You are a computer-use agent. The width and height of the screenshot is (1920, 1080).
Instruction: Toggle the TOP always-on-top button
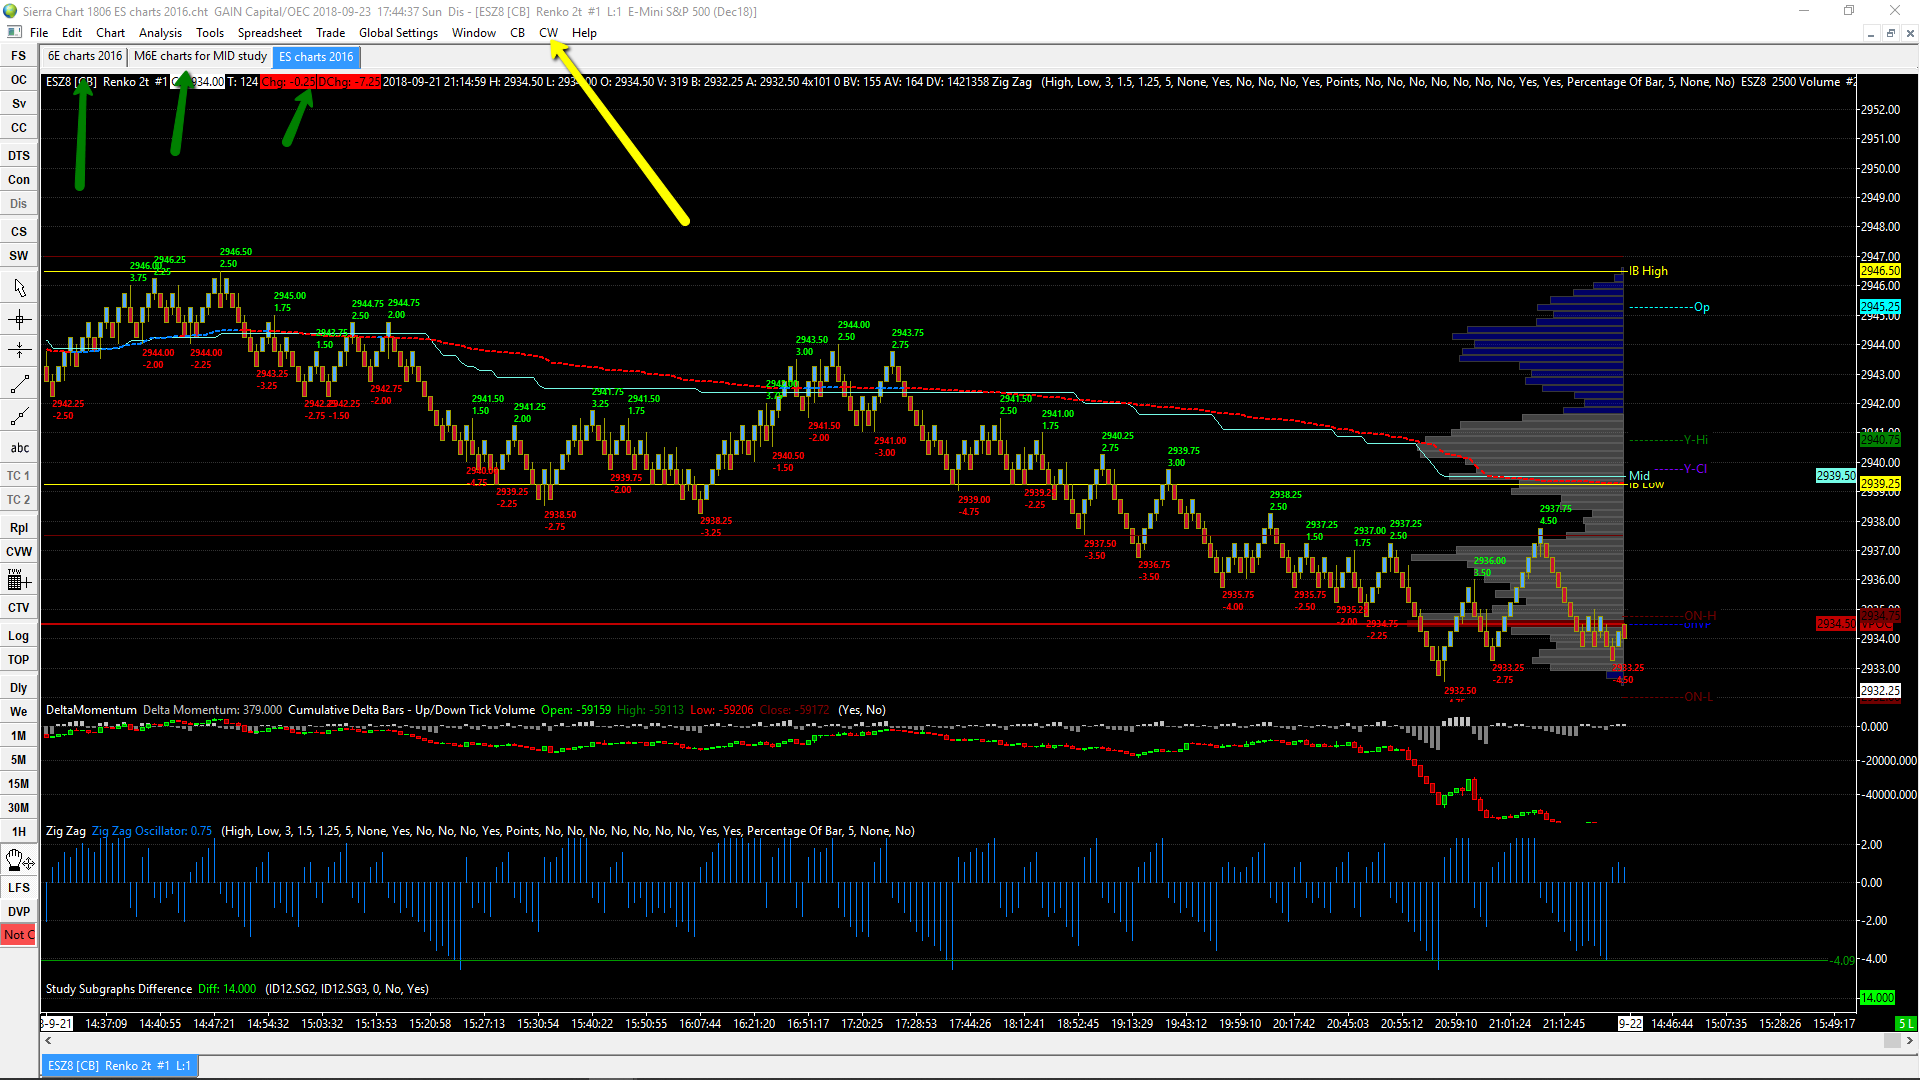click(x=19, y=660)
